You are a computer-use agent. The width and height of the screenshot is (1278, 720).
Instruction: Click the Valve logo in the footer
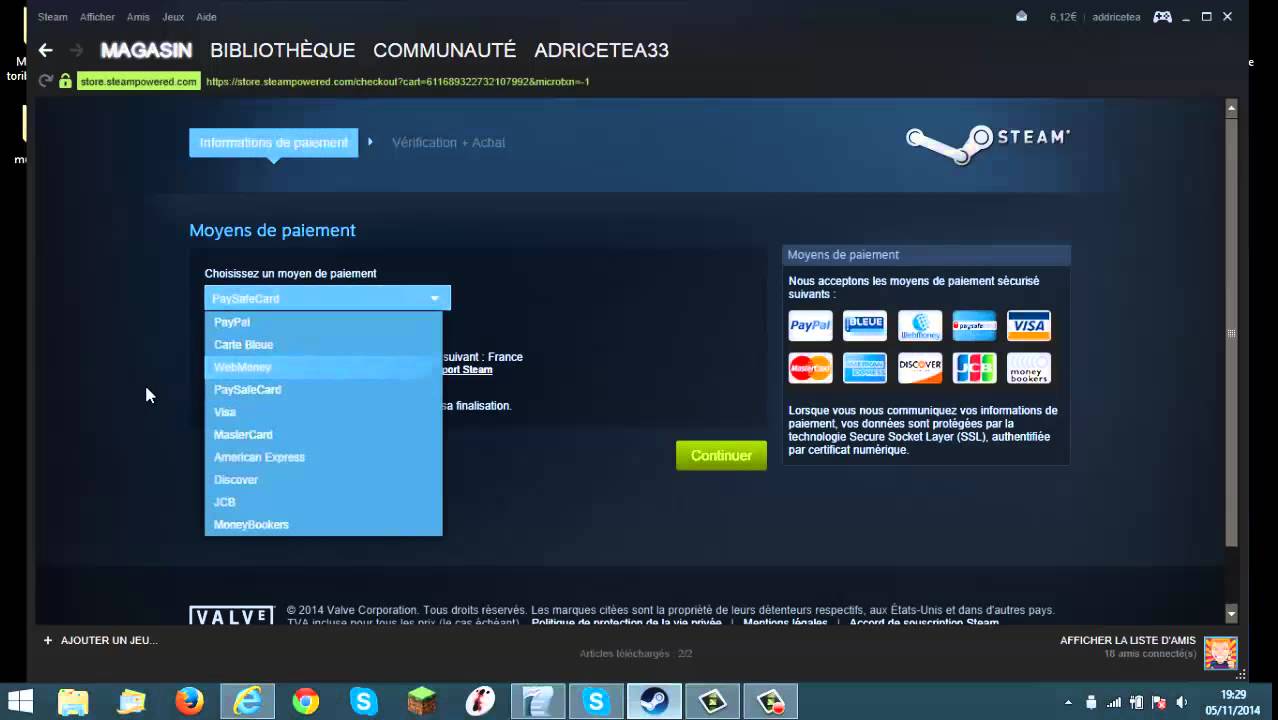click(x=231, y=616)
